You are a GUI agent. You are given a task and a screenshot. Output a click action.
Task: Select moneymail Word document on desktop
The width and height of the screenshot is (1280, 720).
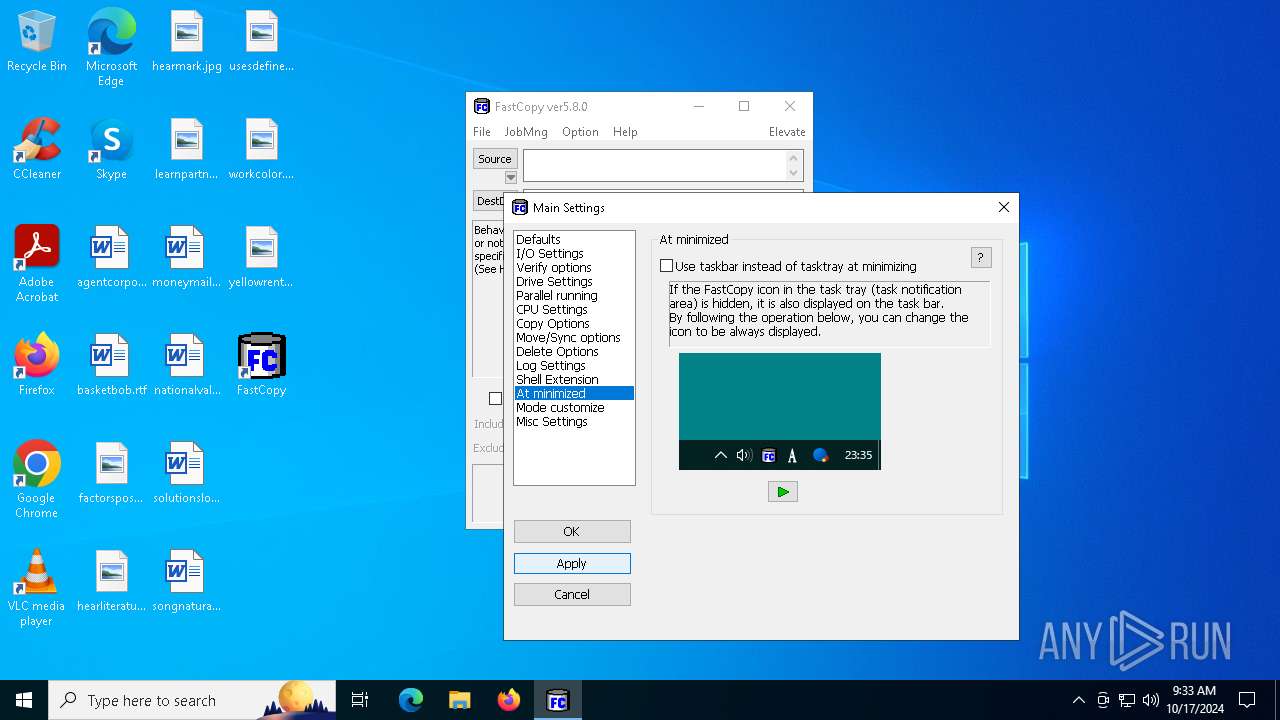tap(187, 258)
